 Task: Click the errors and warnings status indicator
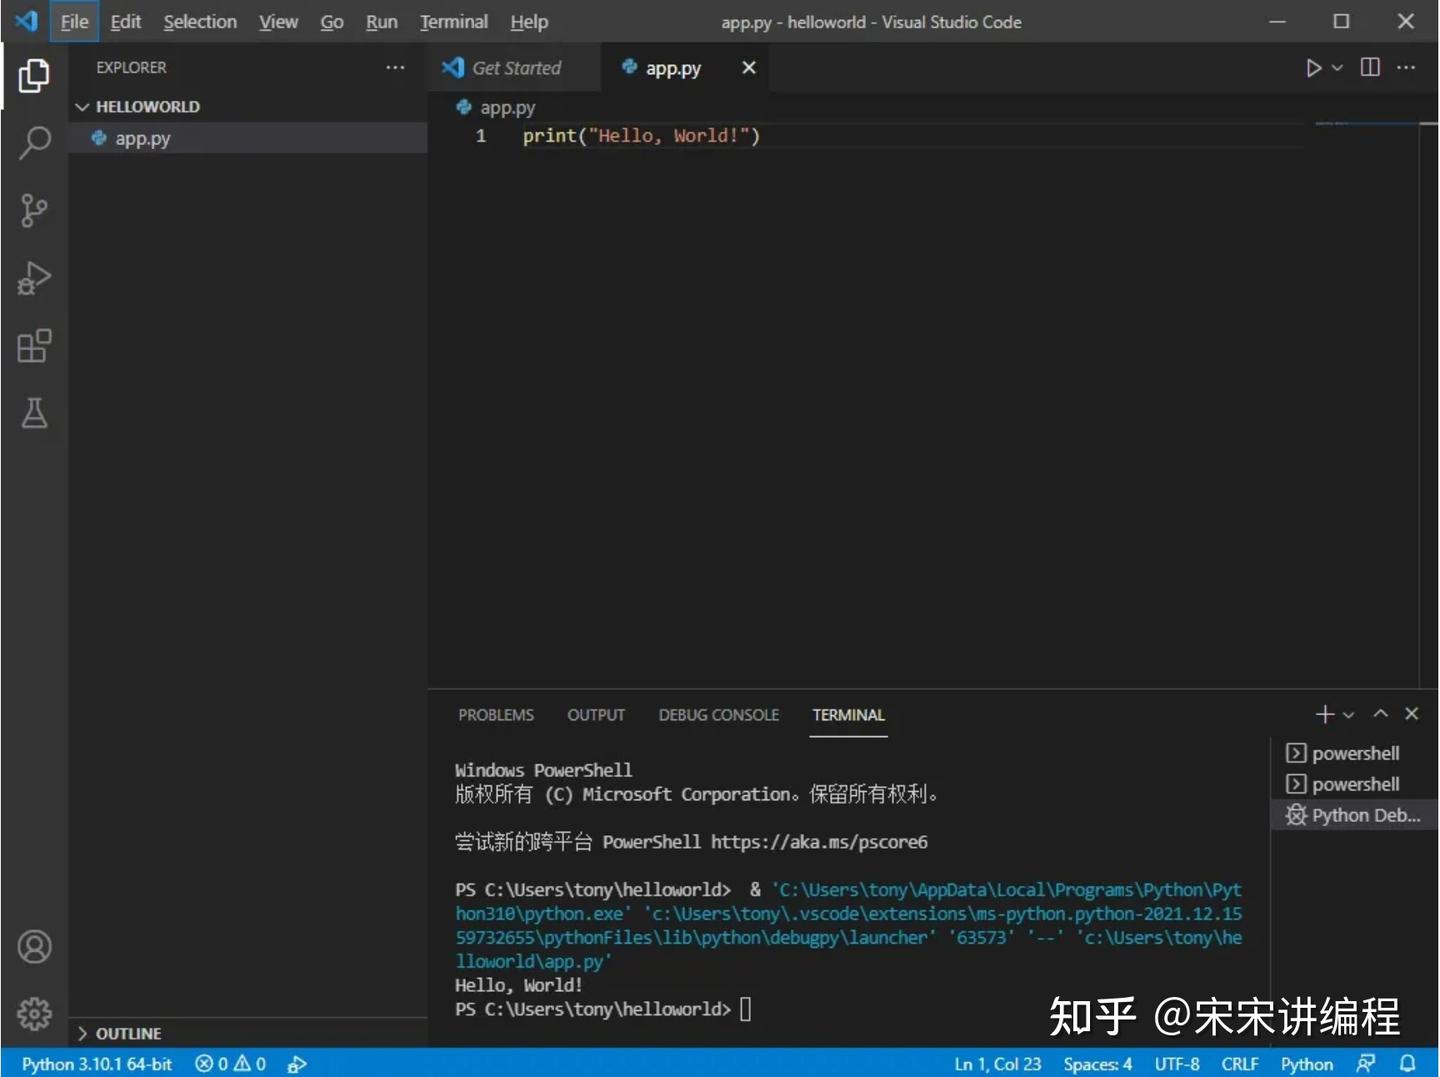coord(230,1064)
